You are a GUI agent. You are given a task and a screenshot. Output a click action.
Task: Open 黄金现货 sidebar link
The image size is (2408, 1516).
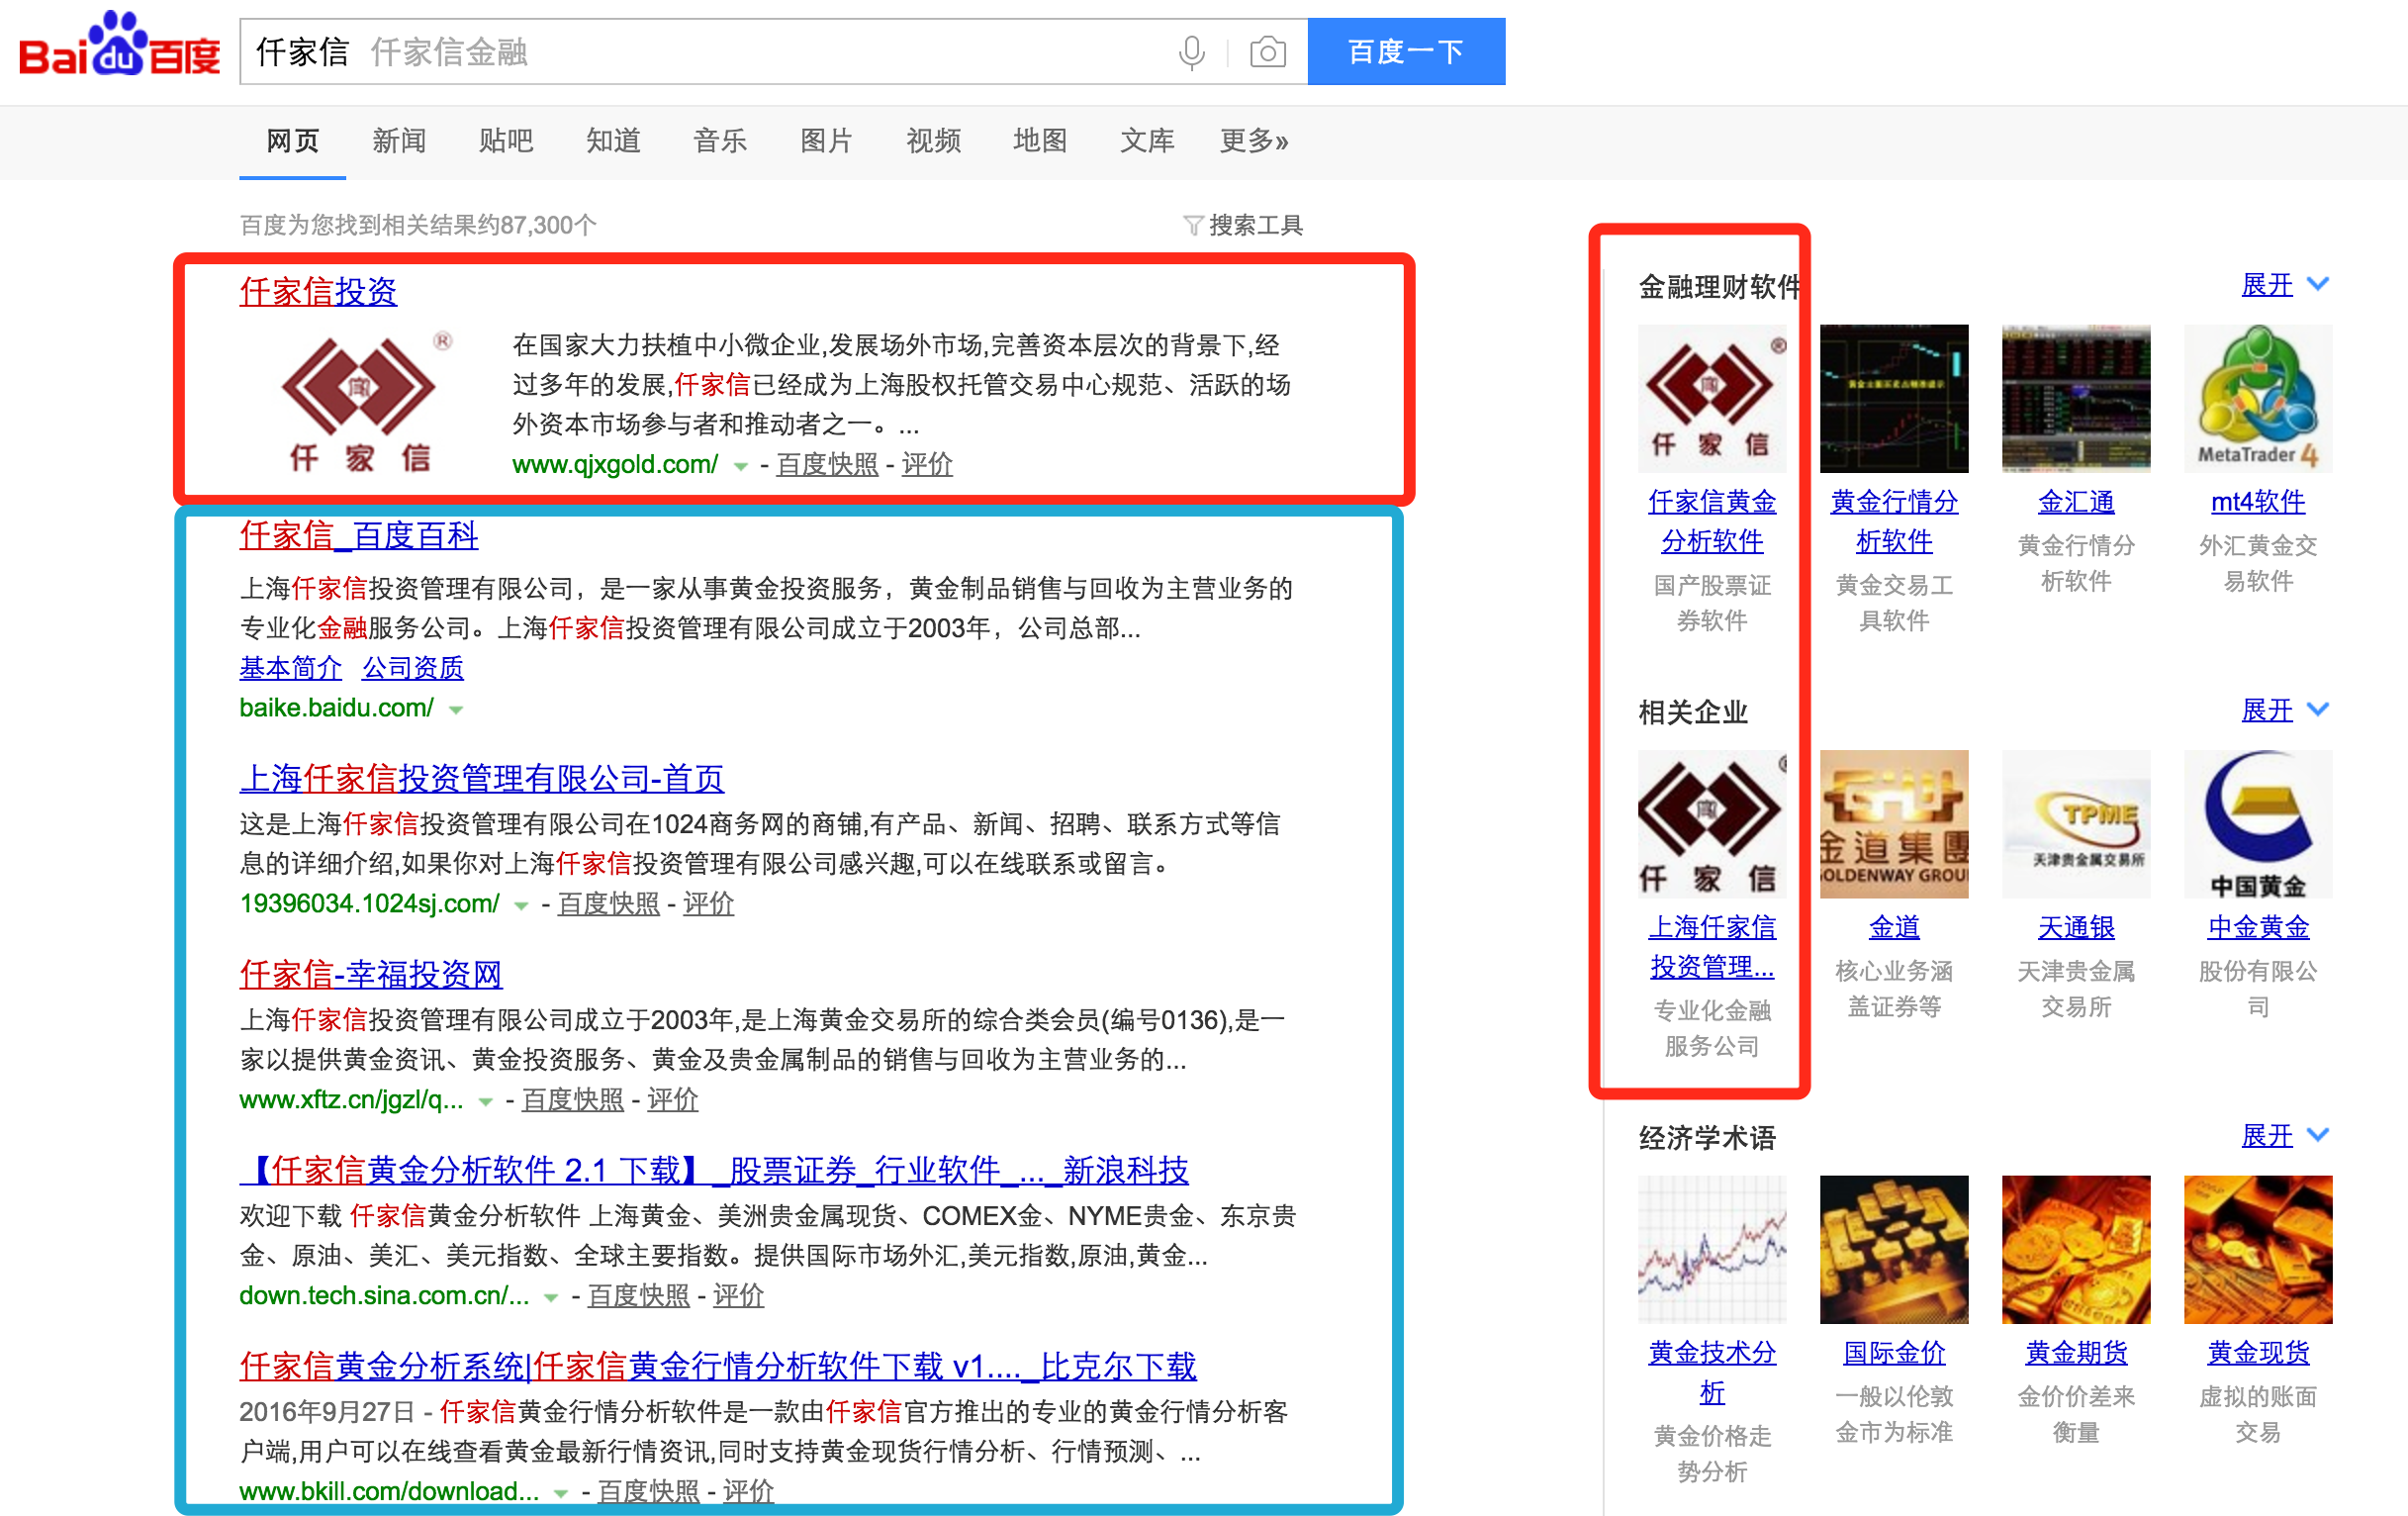[x=2258, y=1354]
